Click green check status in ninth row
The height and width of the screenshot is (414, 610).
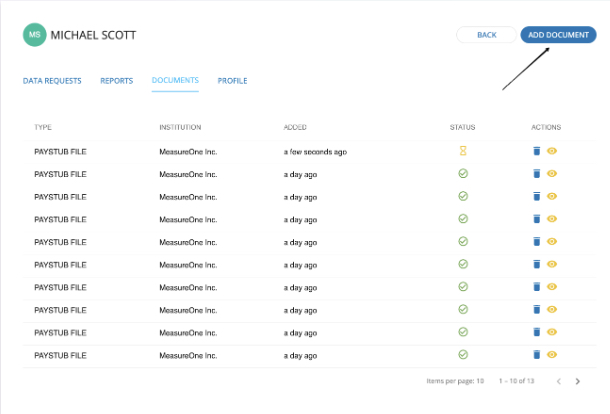463,332
